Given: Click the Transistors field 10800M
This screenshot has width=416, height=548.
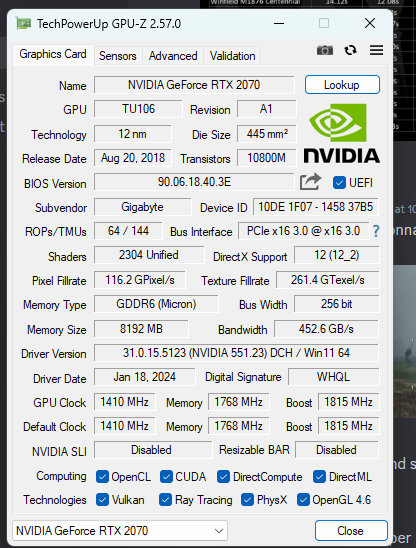Looking at the screenshot, I should tap(267, 158).
